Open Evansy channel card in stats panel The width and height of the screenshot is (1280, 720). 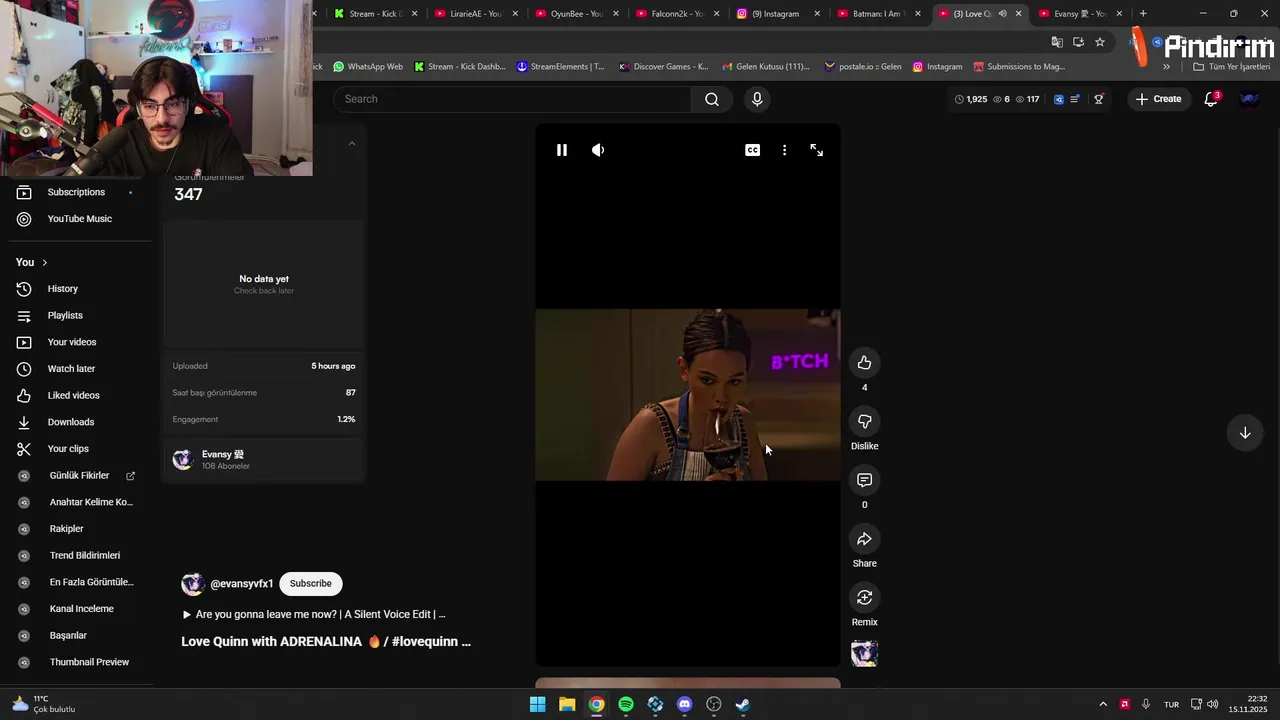click(x=264, y=460)
